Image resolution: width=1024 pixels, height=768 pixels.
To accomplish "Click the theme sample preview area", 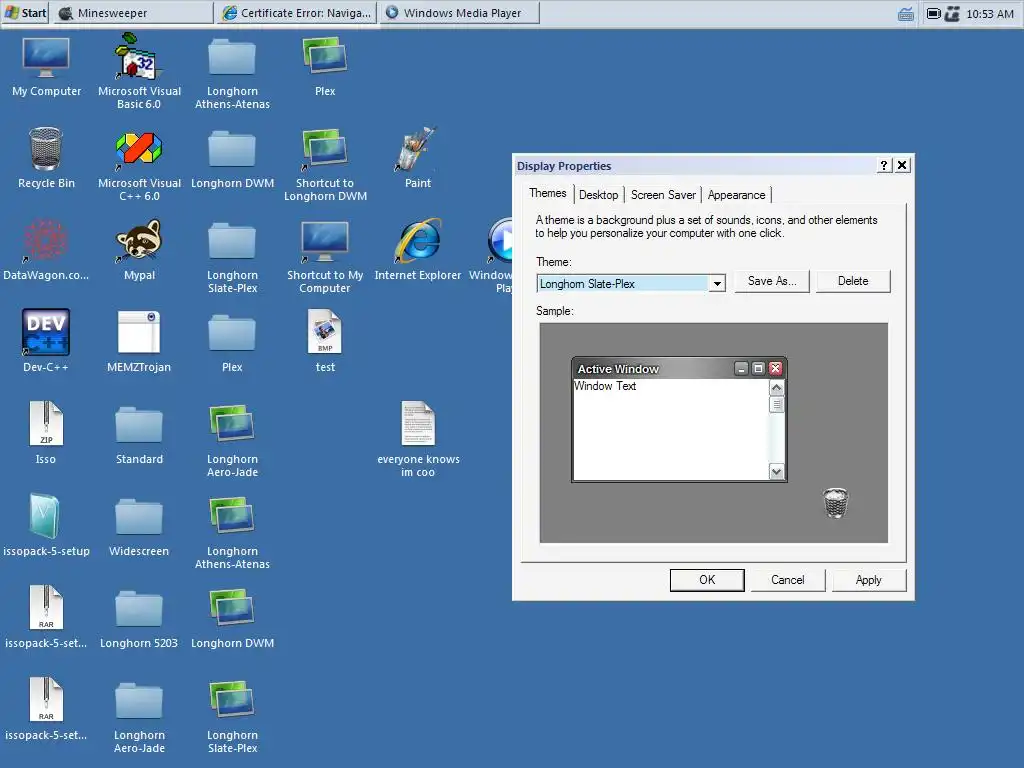I will pyautogui.click(x=713, y=432).
